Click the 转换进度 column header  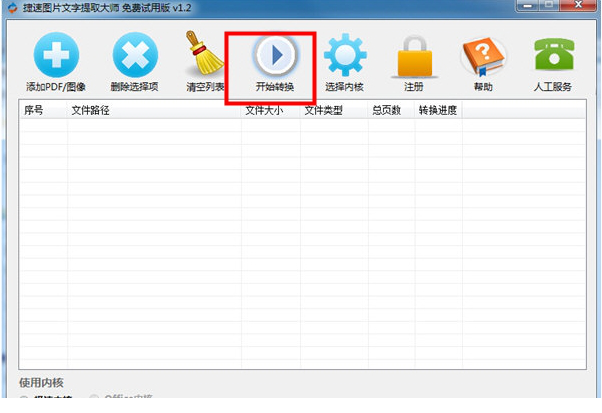[x=438, y=111]
